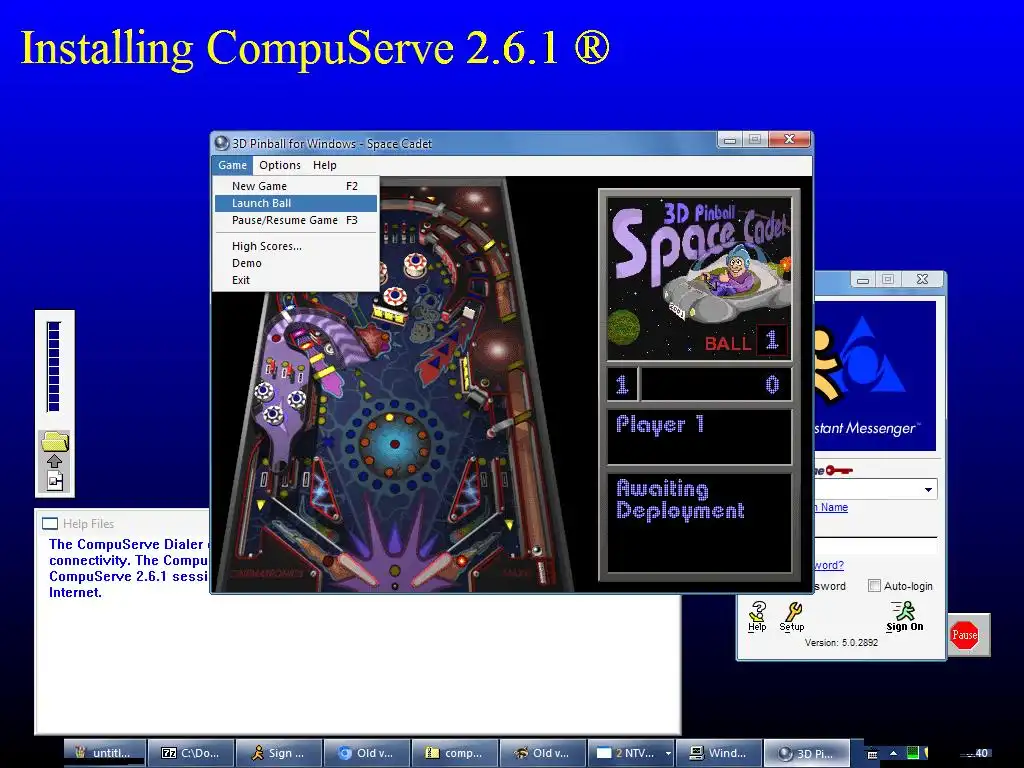
Task: Select Launch Ball in the Game menu
Action: pos(296,203)
